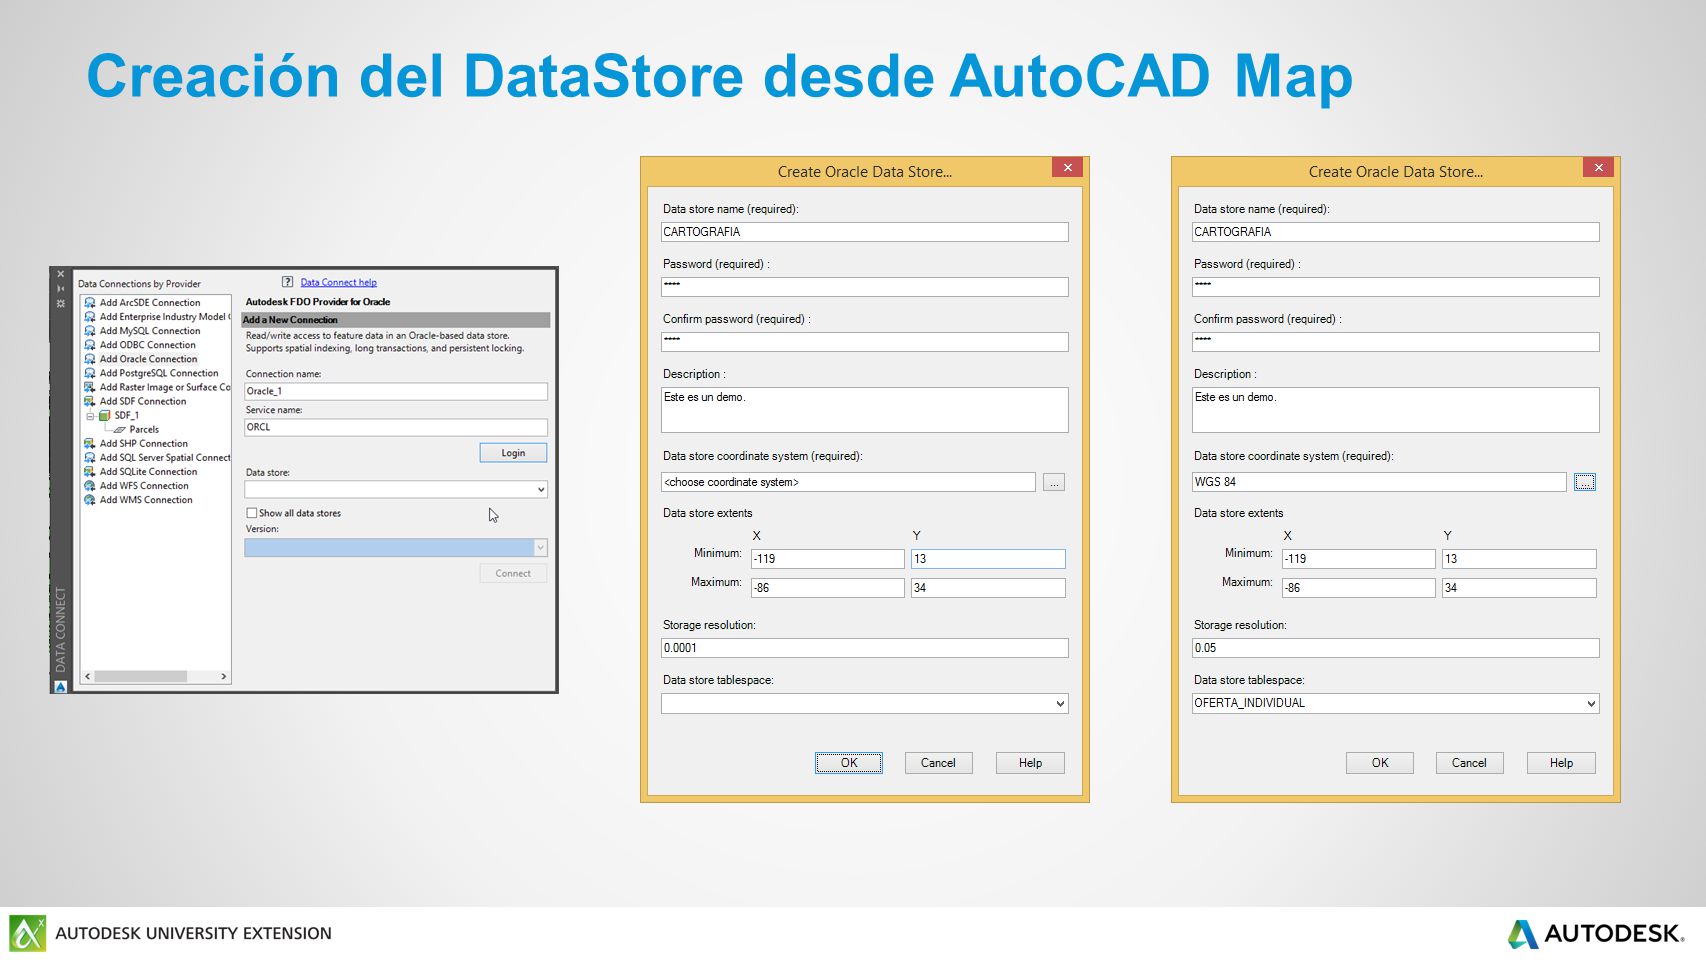
Task: Click Confirm password field in middle dialog
Action: point(865,342)
